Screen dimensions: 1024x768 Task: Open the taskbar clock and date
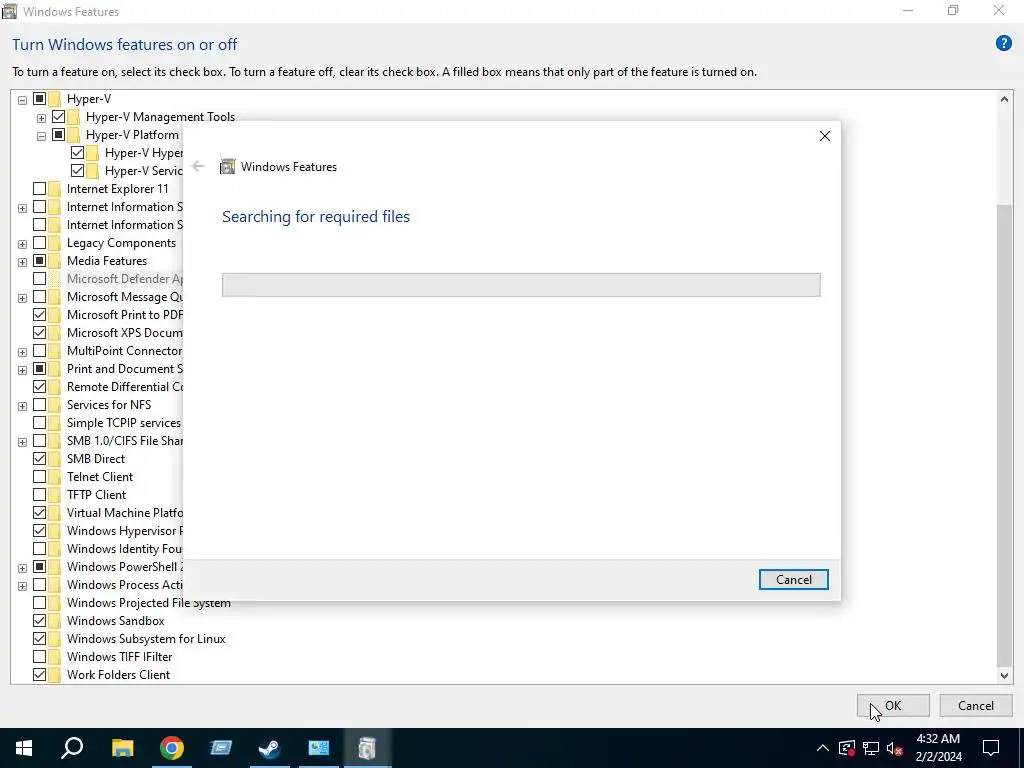click(938, 748)
